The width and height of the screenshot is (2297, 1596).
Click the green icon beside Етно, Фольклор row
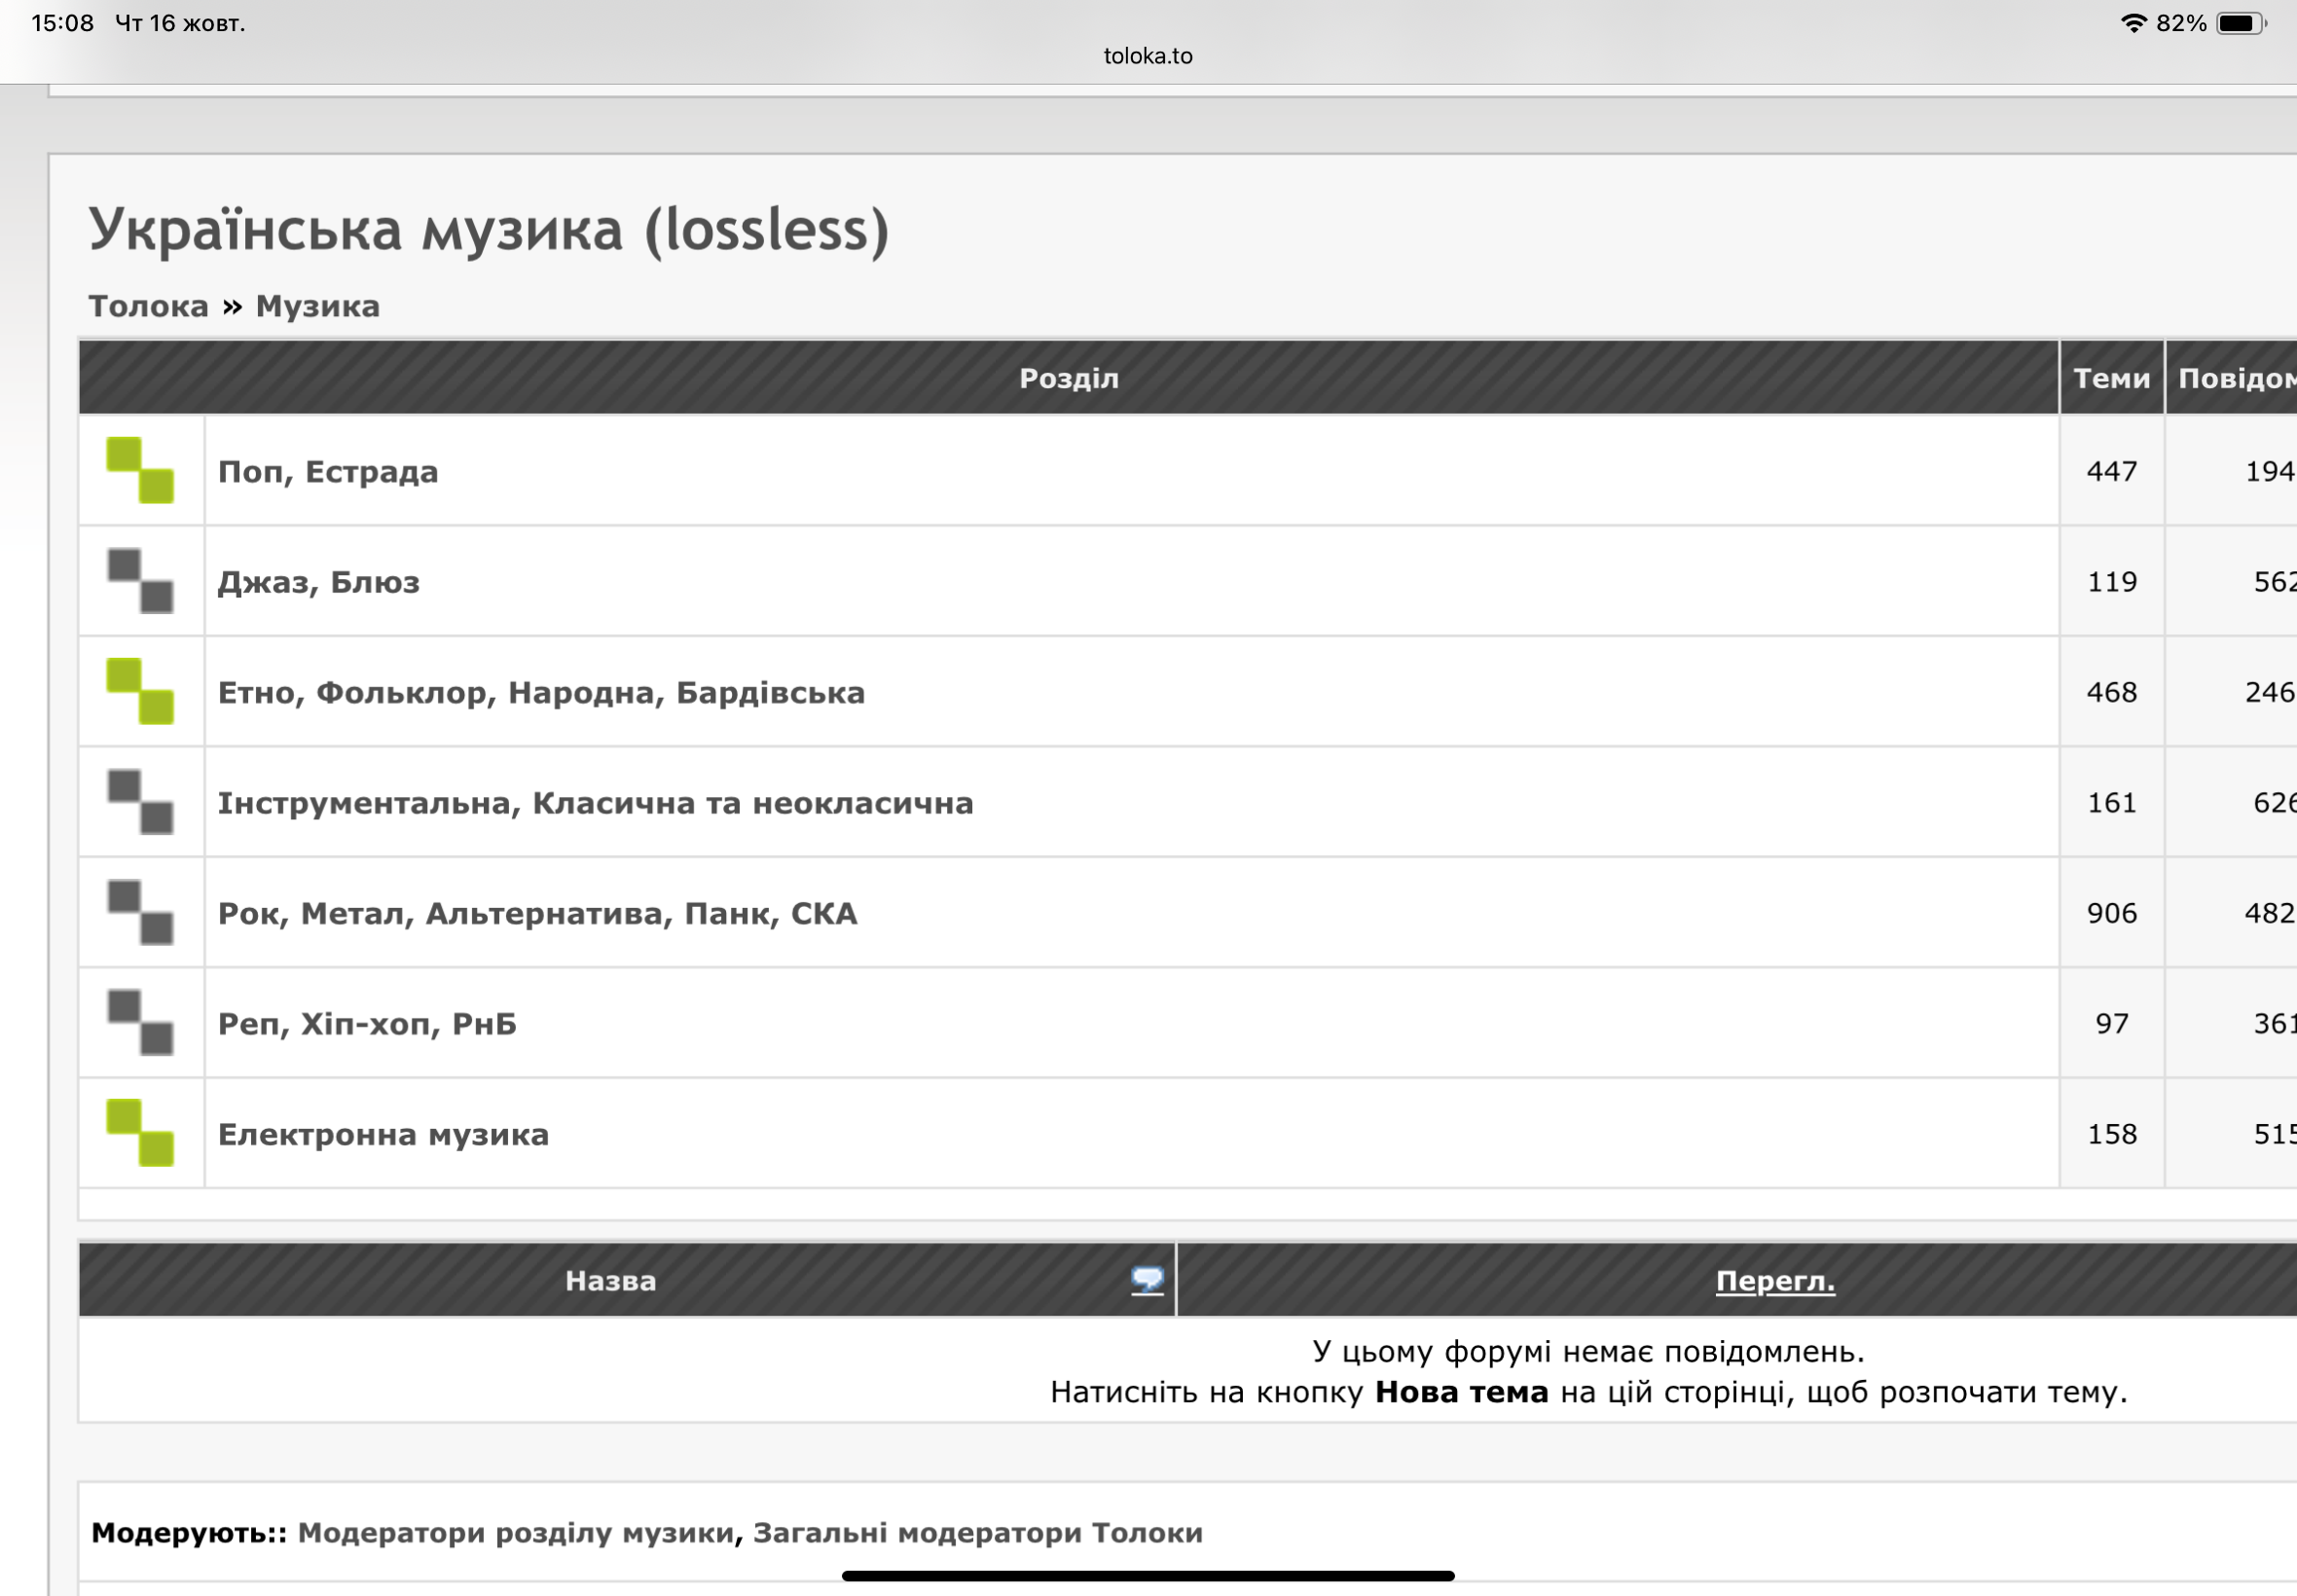point(140,691)
